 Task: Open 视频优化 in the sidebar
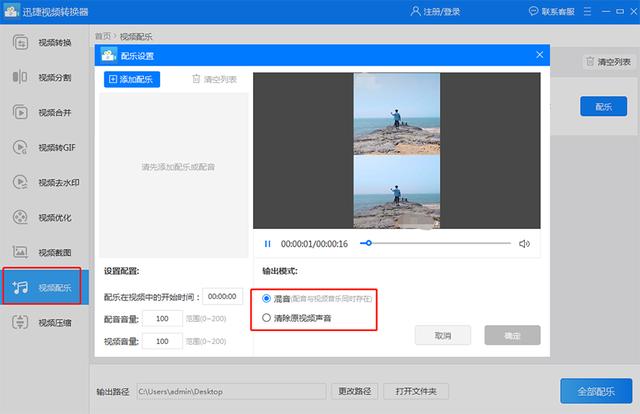click(x=44, y=218)
